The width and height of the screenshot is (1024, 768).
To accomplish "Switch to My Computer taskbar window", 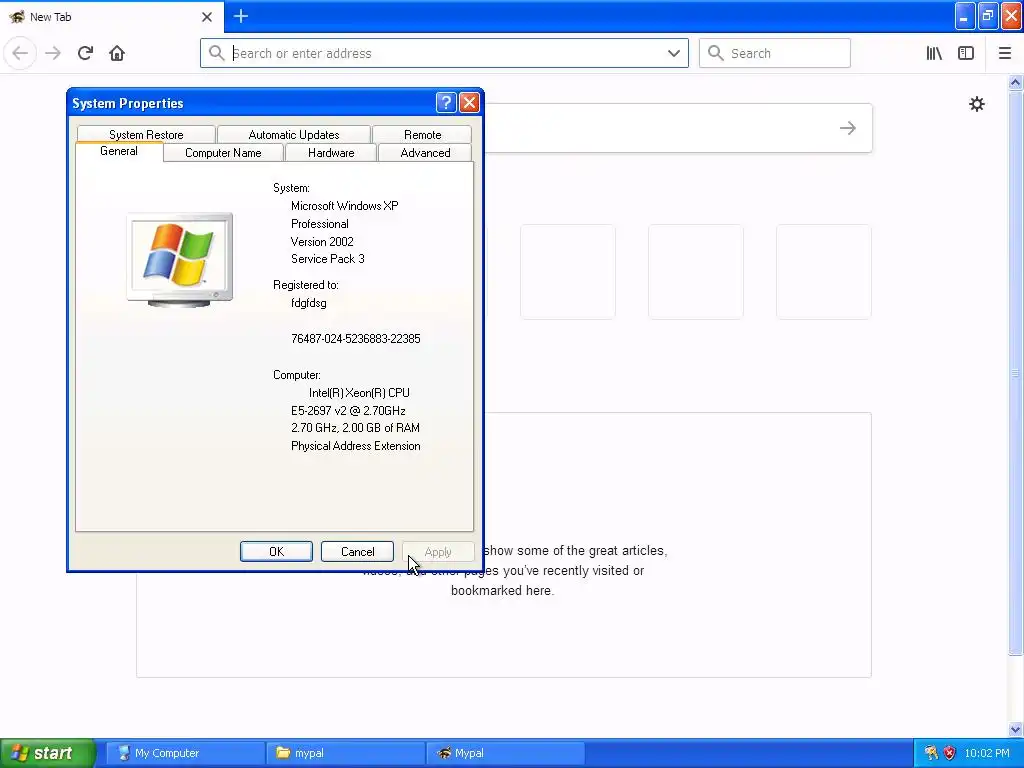I will click(185, 753).
